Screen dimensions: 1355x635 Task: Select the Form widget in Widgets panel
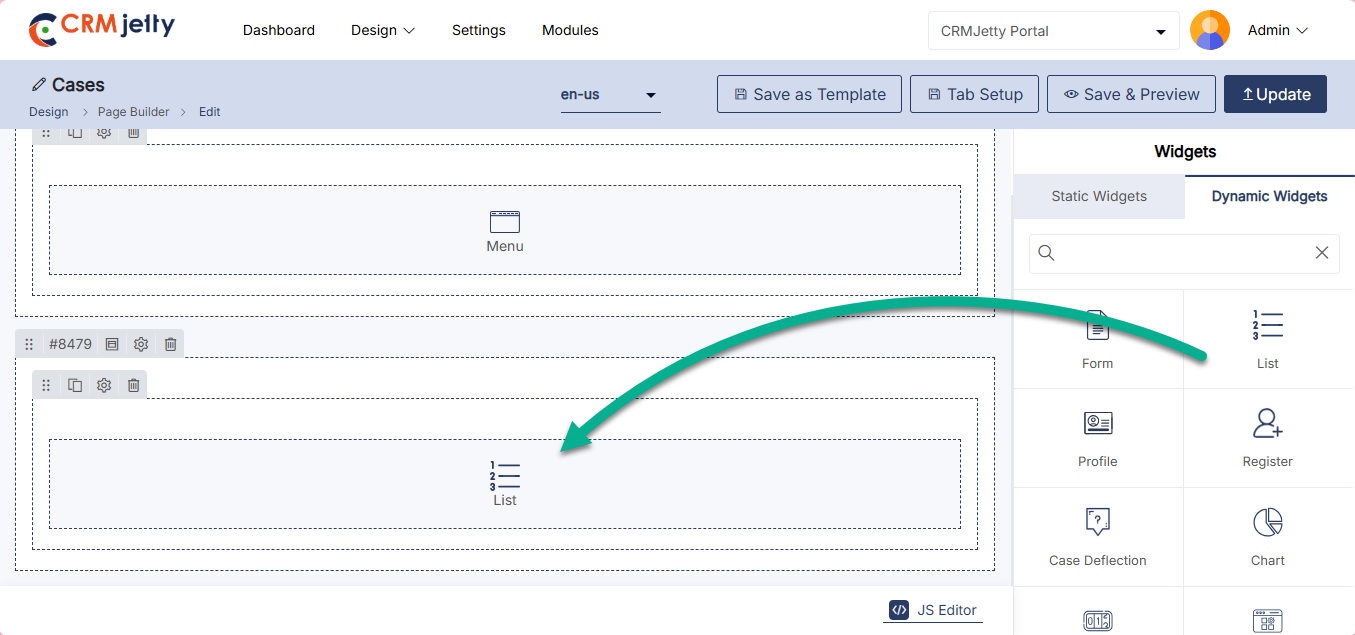tap(1097, 339)
